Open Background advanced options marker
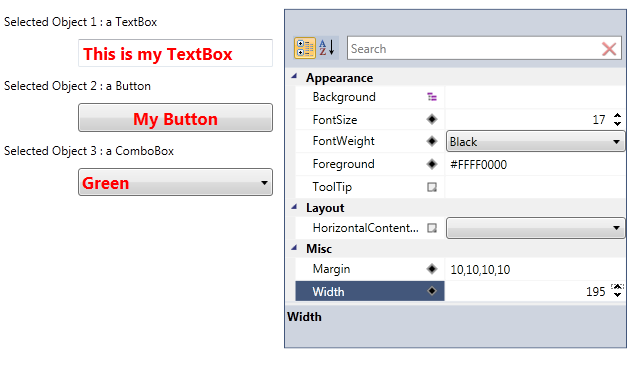Screen dimensions: 633x365 (x=432, y=97)
